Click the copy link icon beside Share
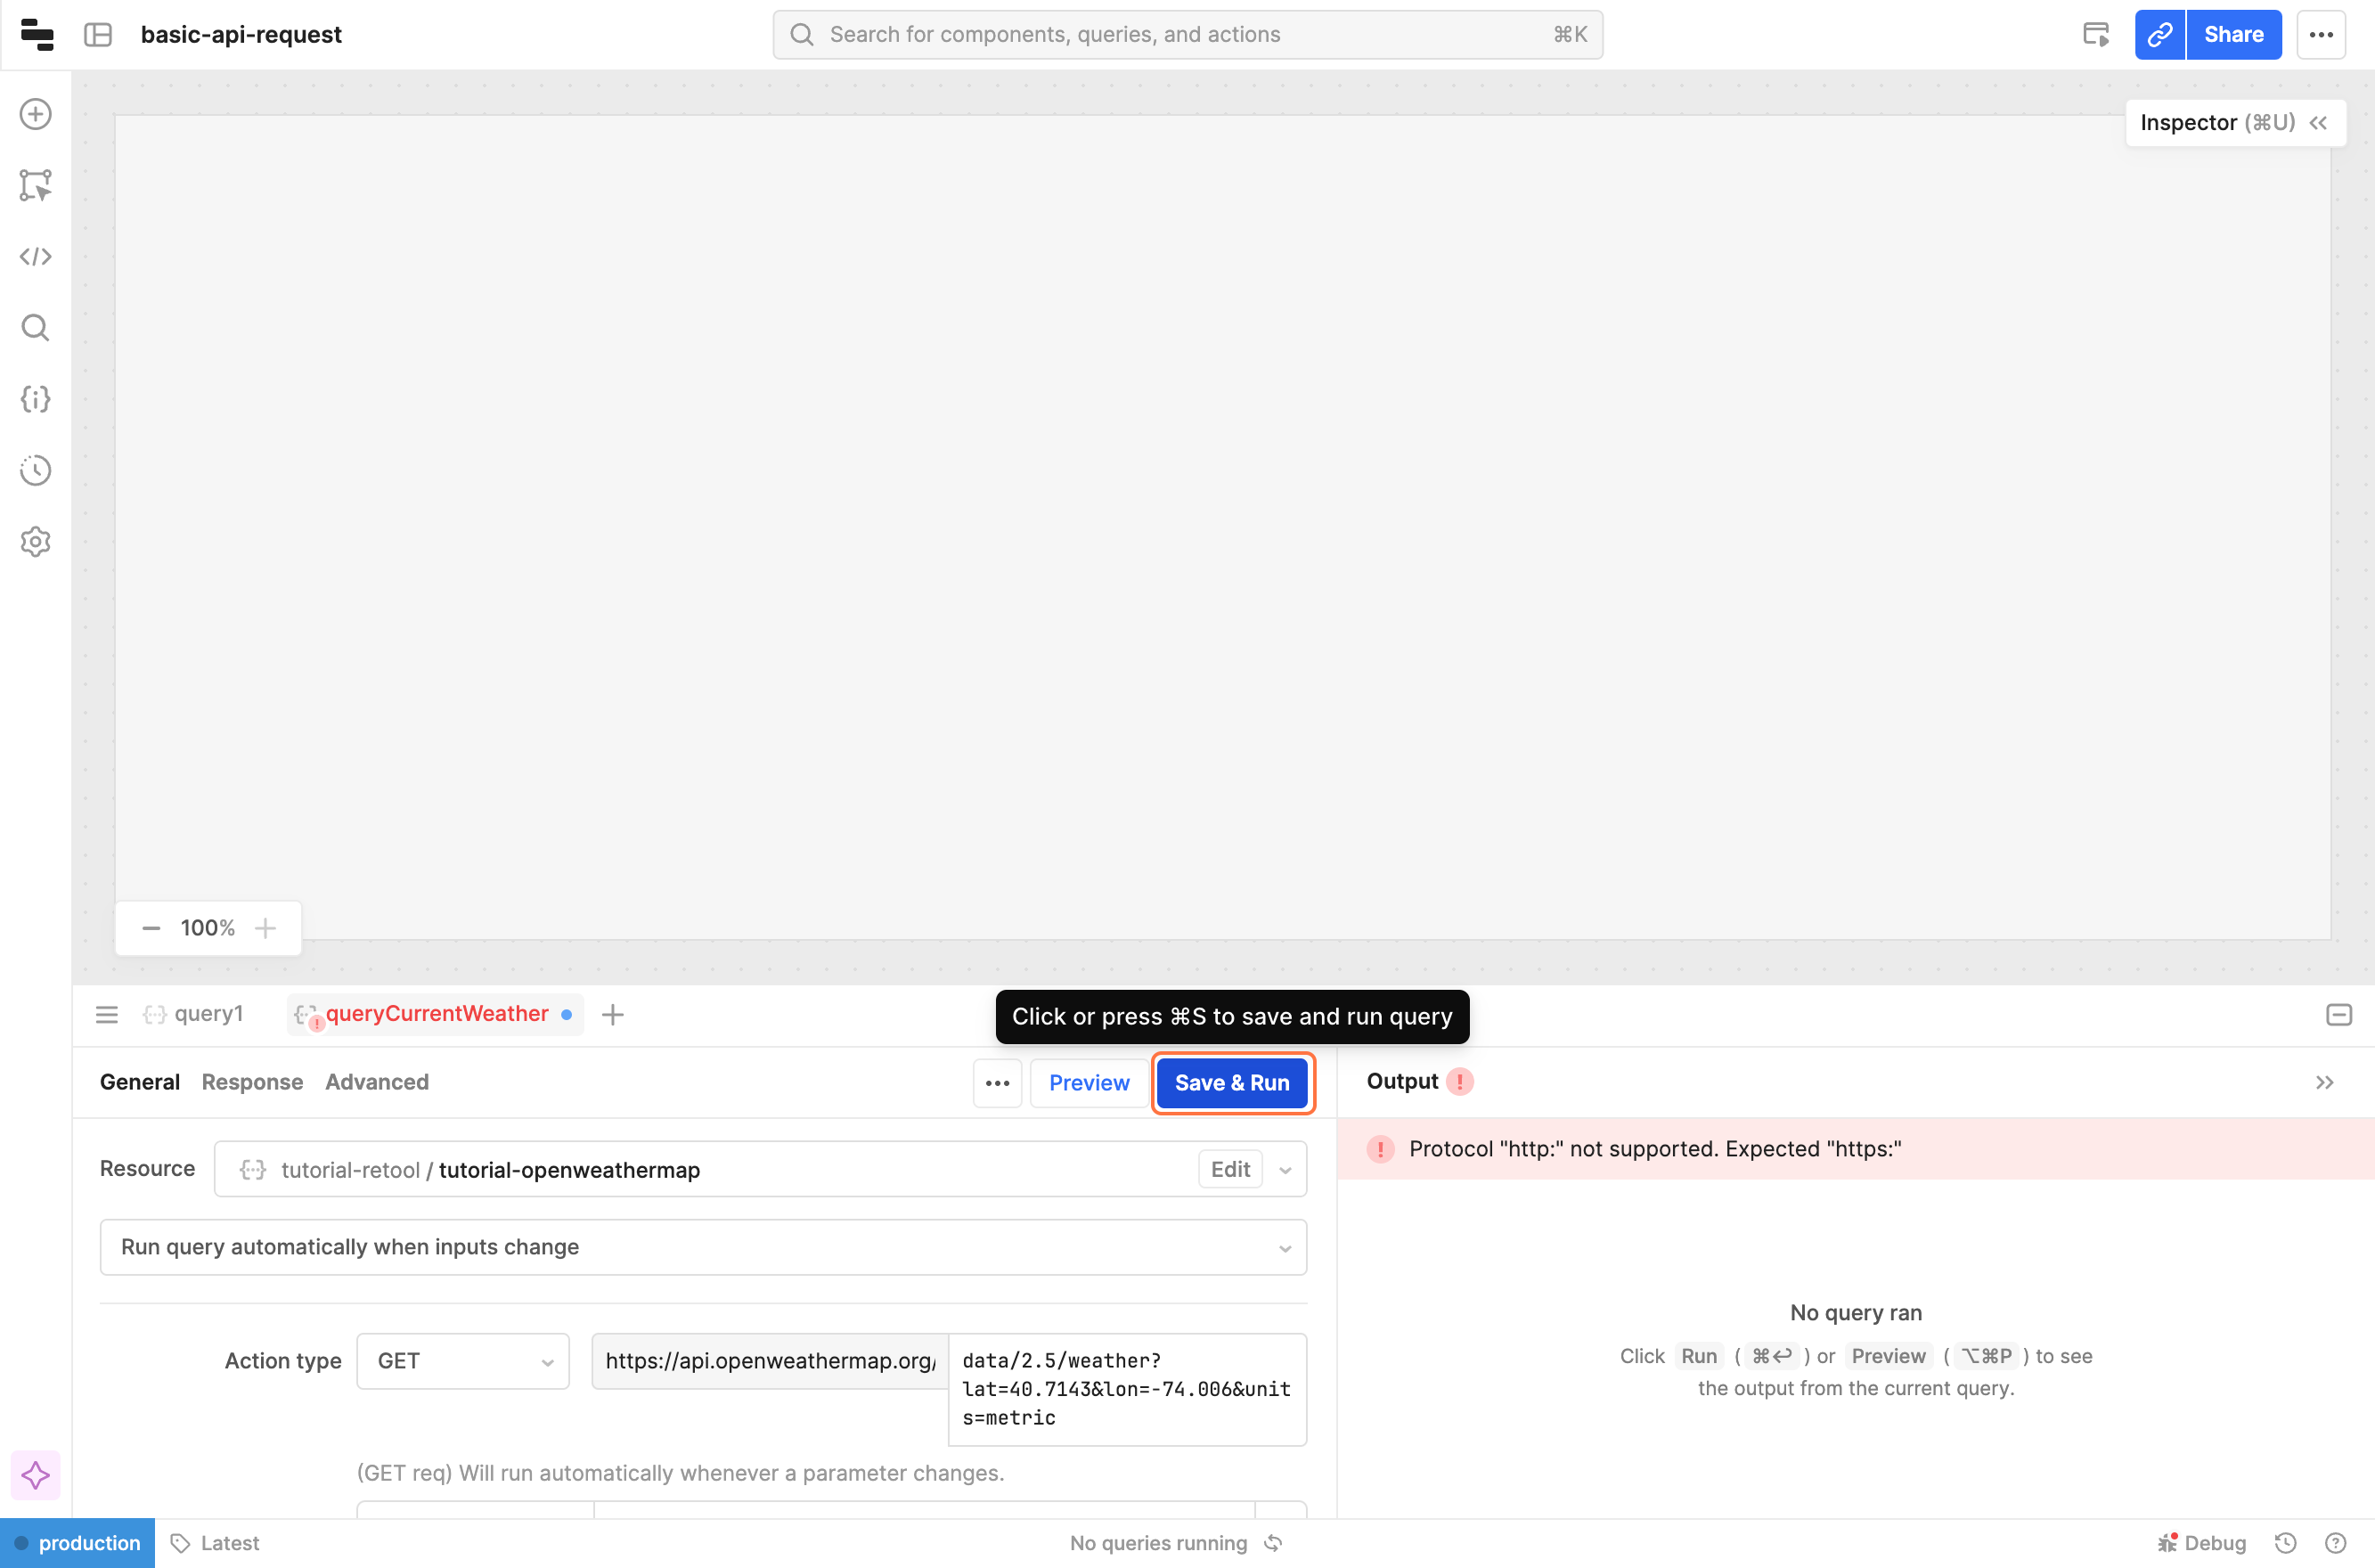The height and width of the screenshot is (1568, 2375). [2159, 35]
